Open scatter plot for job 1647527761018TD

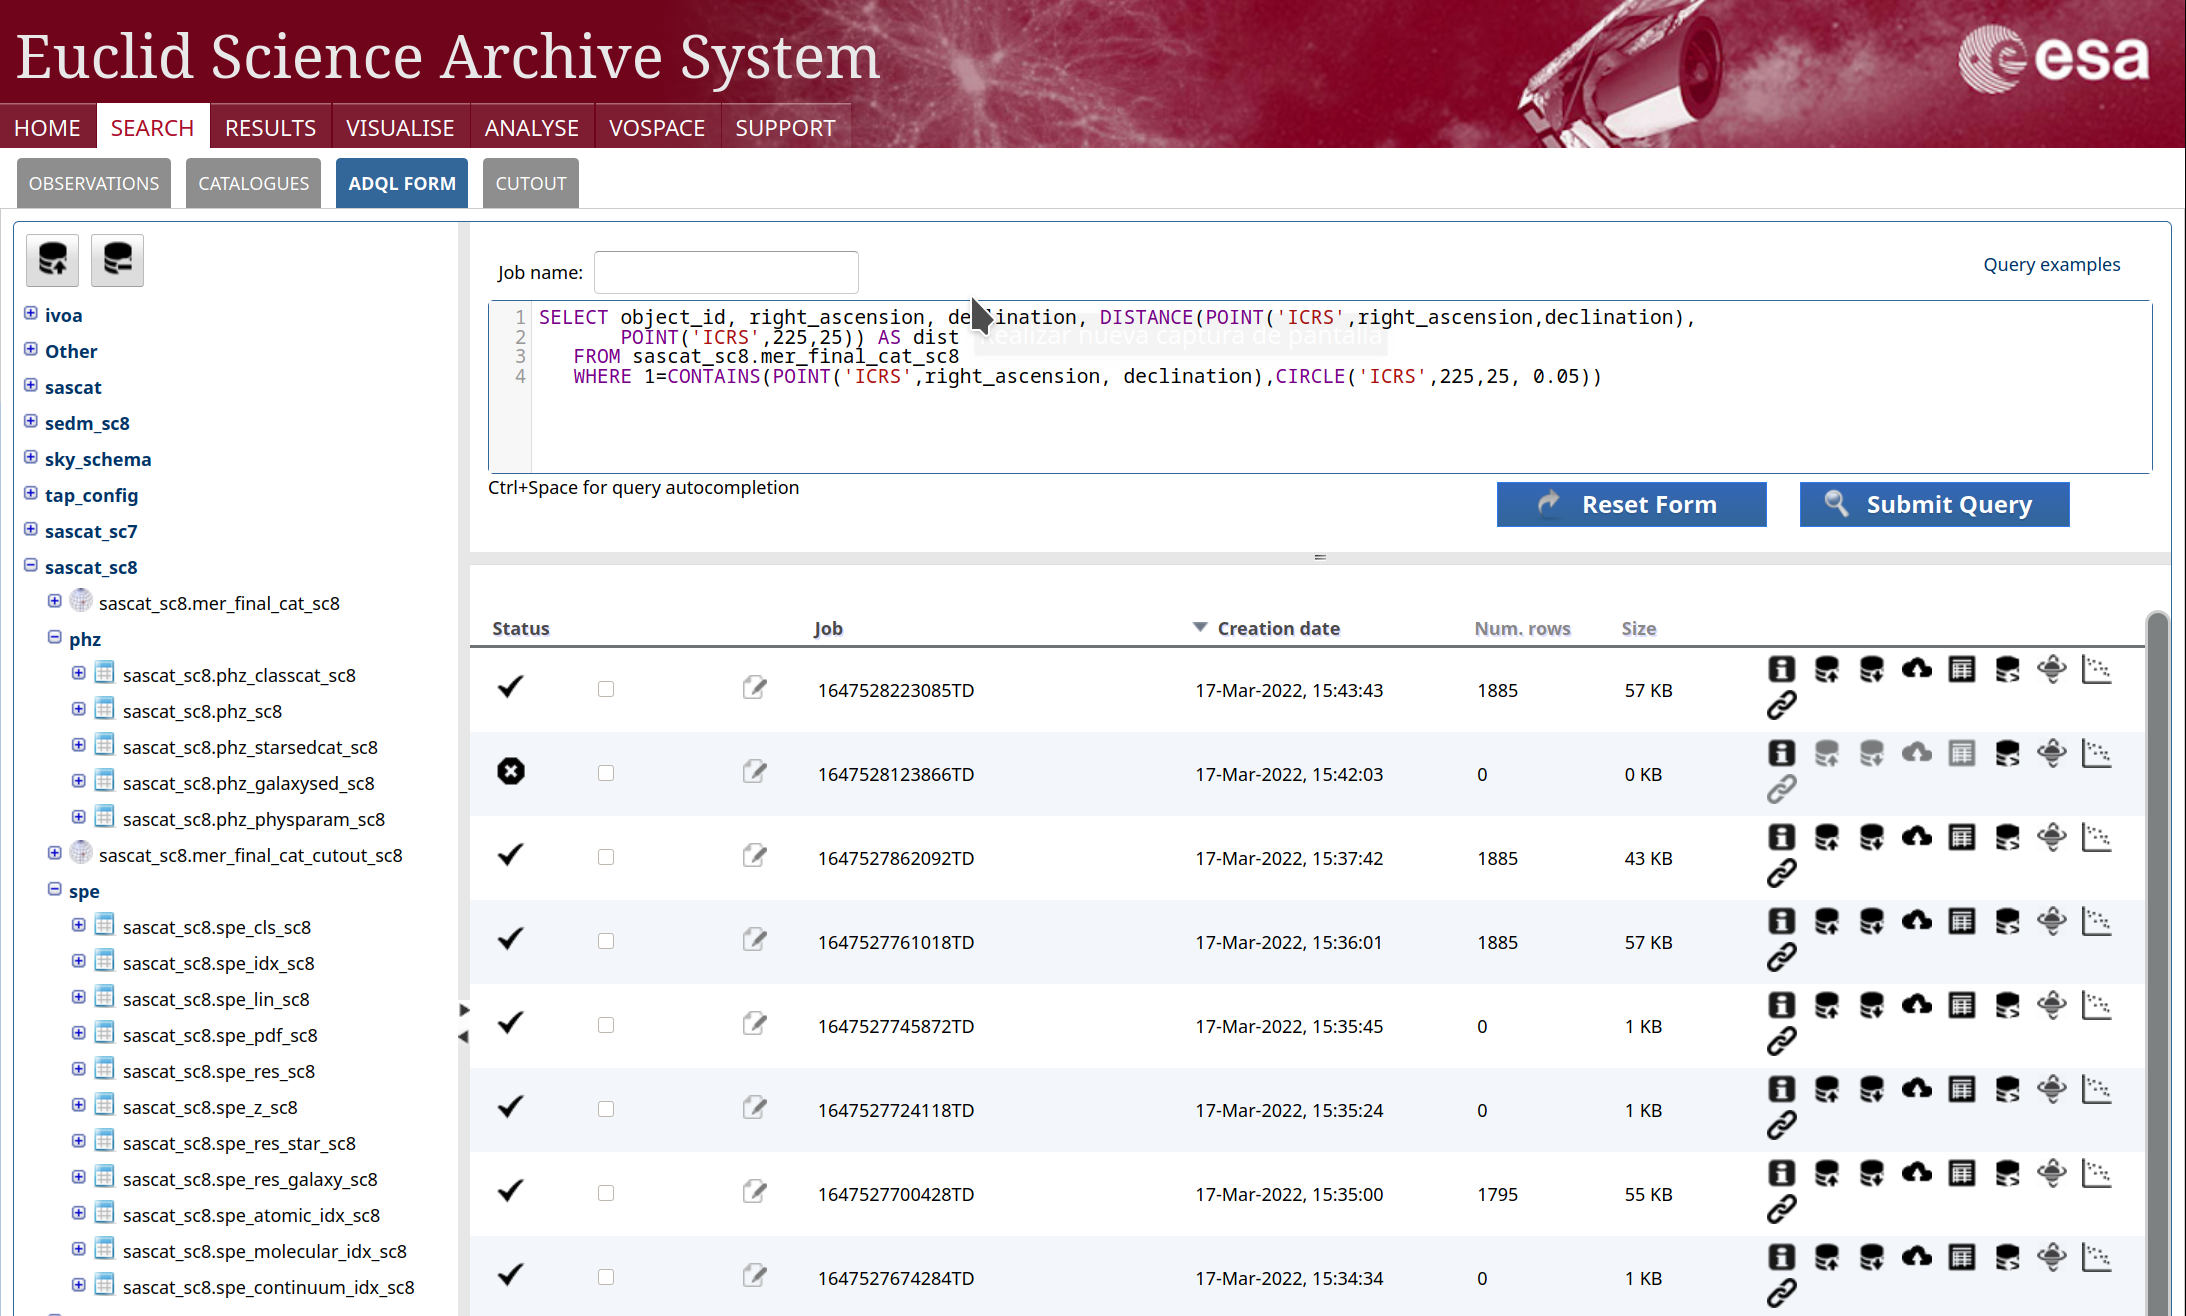click(x=2097, y=921)
